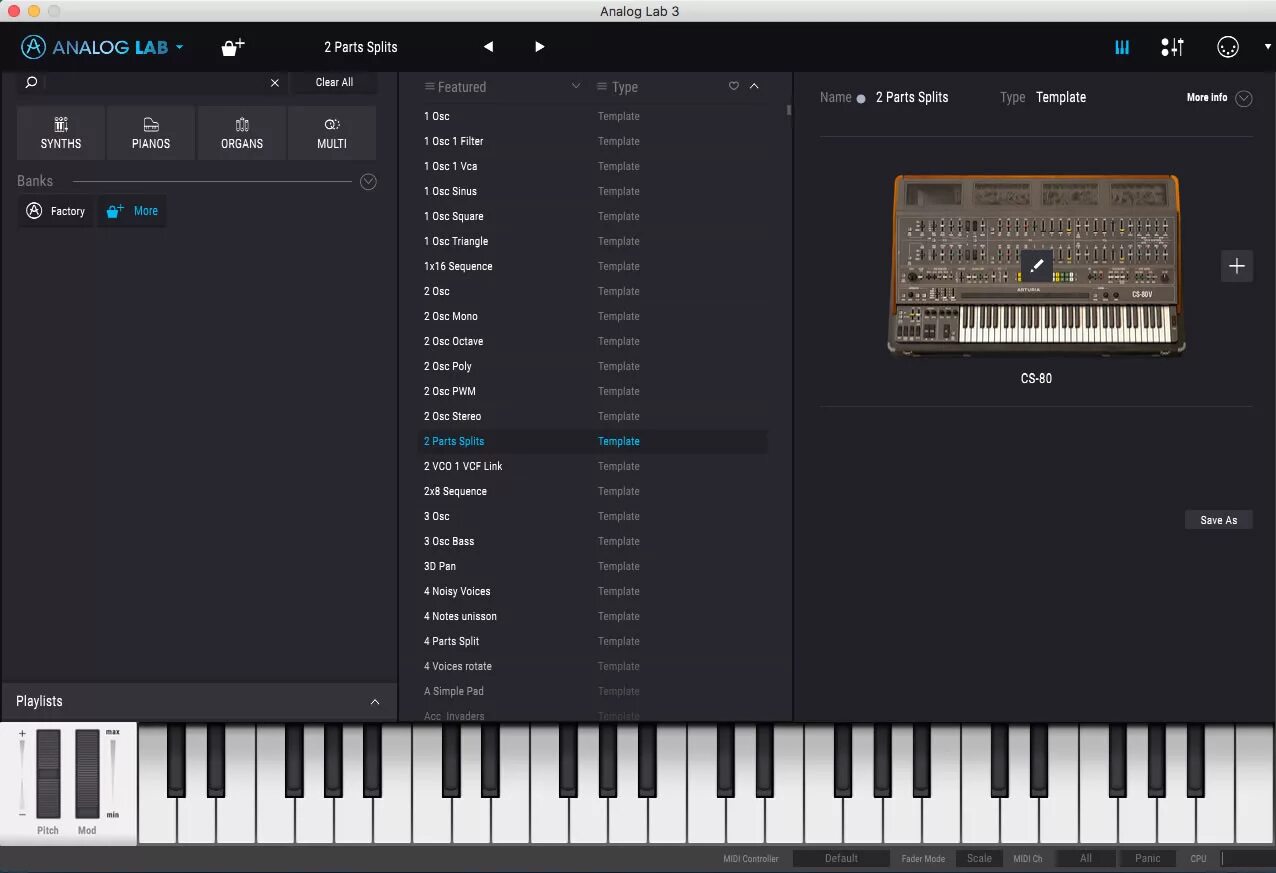Image resolution: width=1276 pixels, height=873 pixels.
Task: Open the sound store bag icon
Action: point(232,47)
